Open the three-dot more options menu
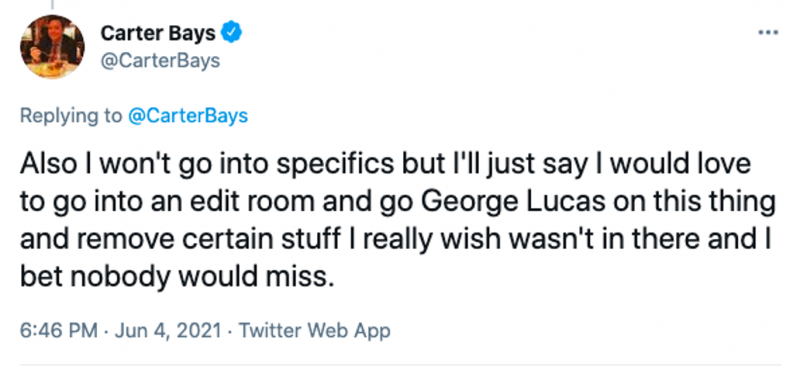800x371 pixels. tap(768, 33)
